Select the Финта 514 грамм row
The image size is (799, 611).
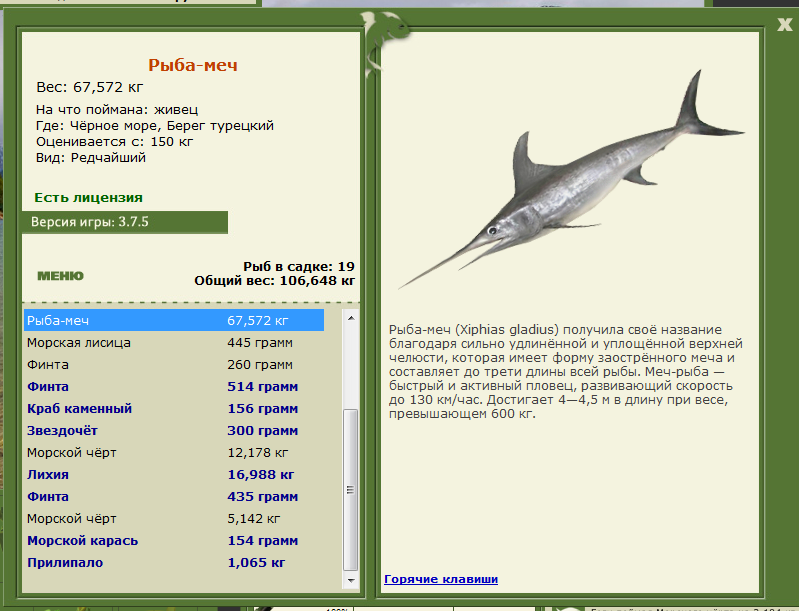(x=174, y=386)
